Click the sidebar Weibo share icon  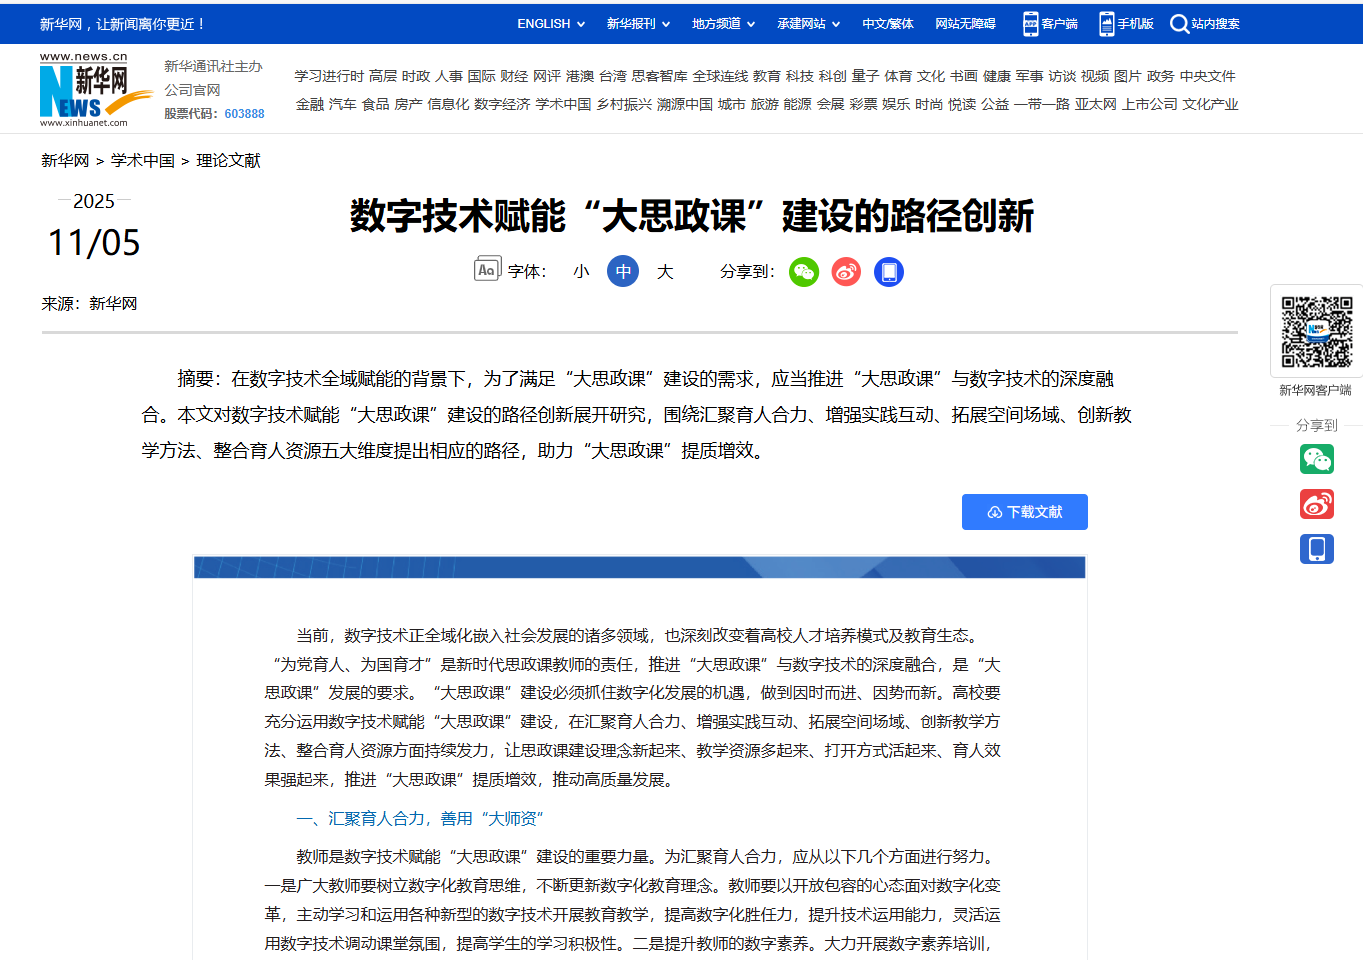pyautogui.click(x=1316, y=504)
